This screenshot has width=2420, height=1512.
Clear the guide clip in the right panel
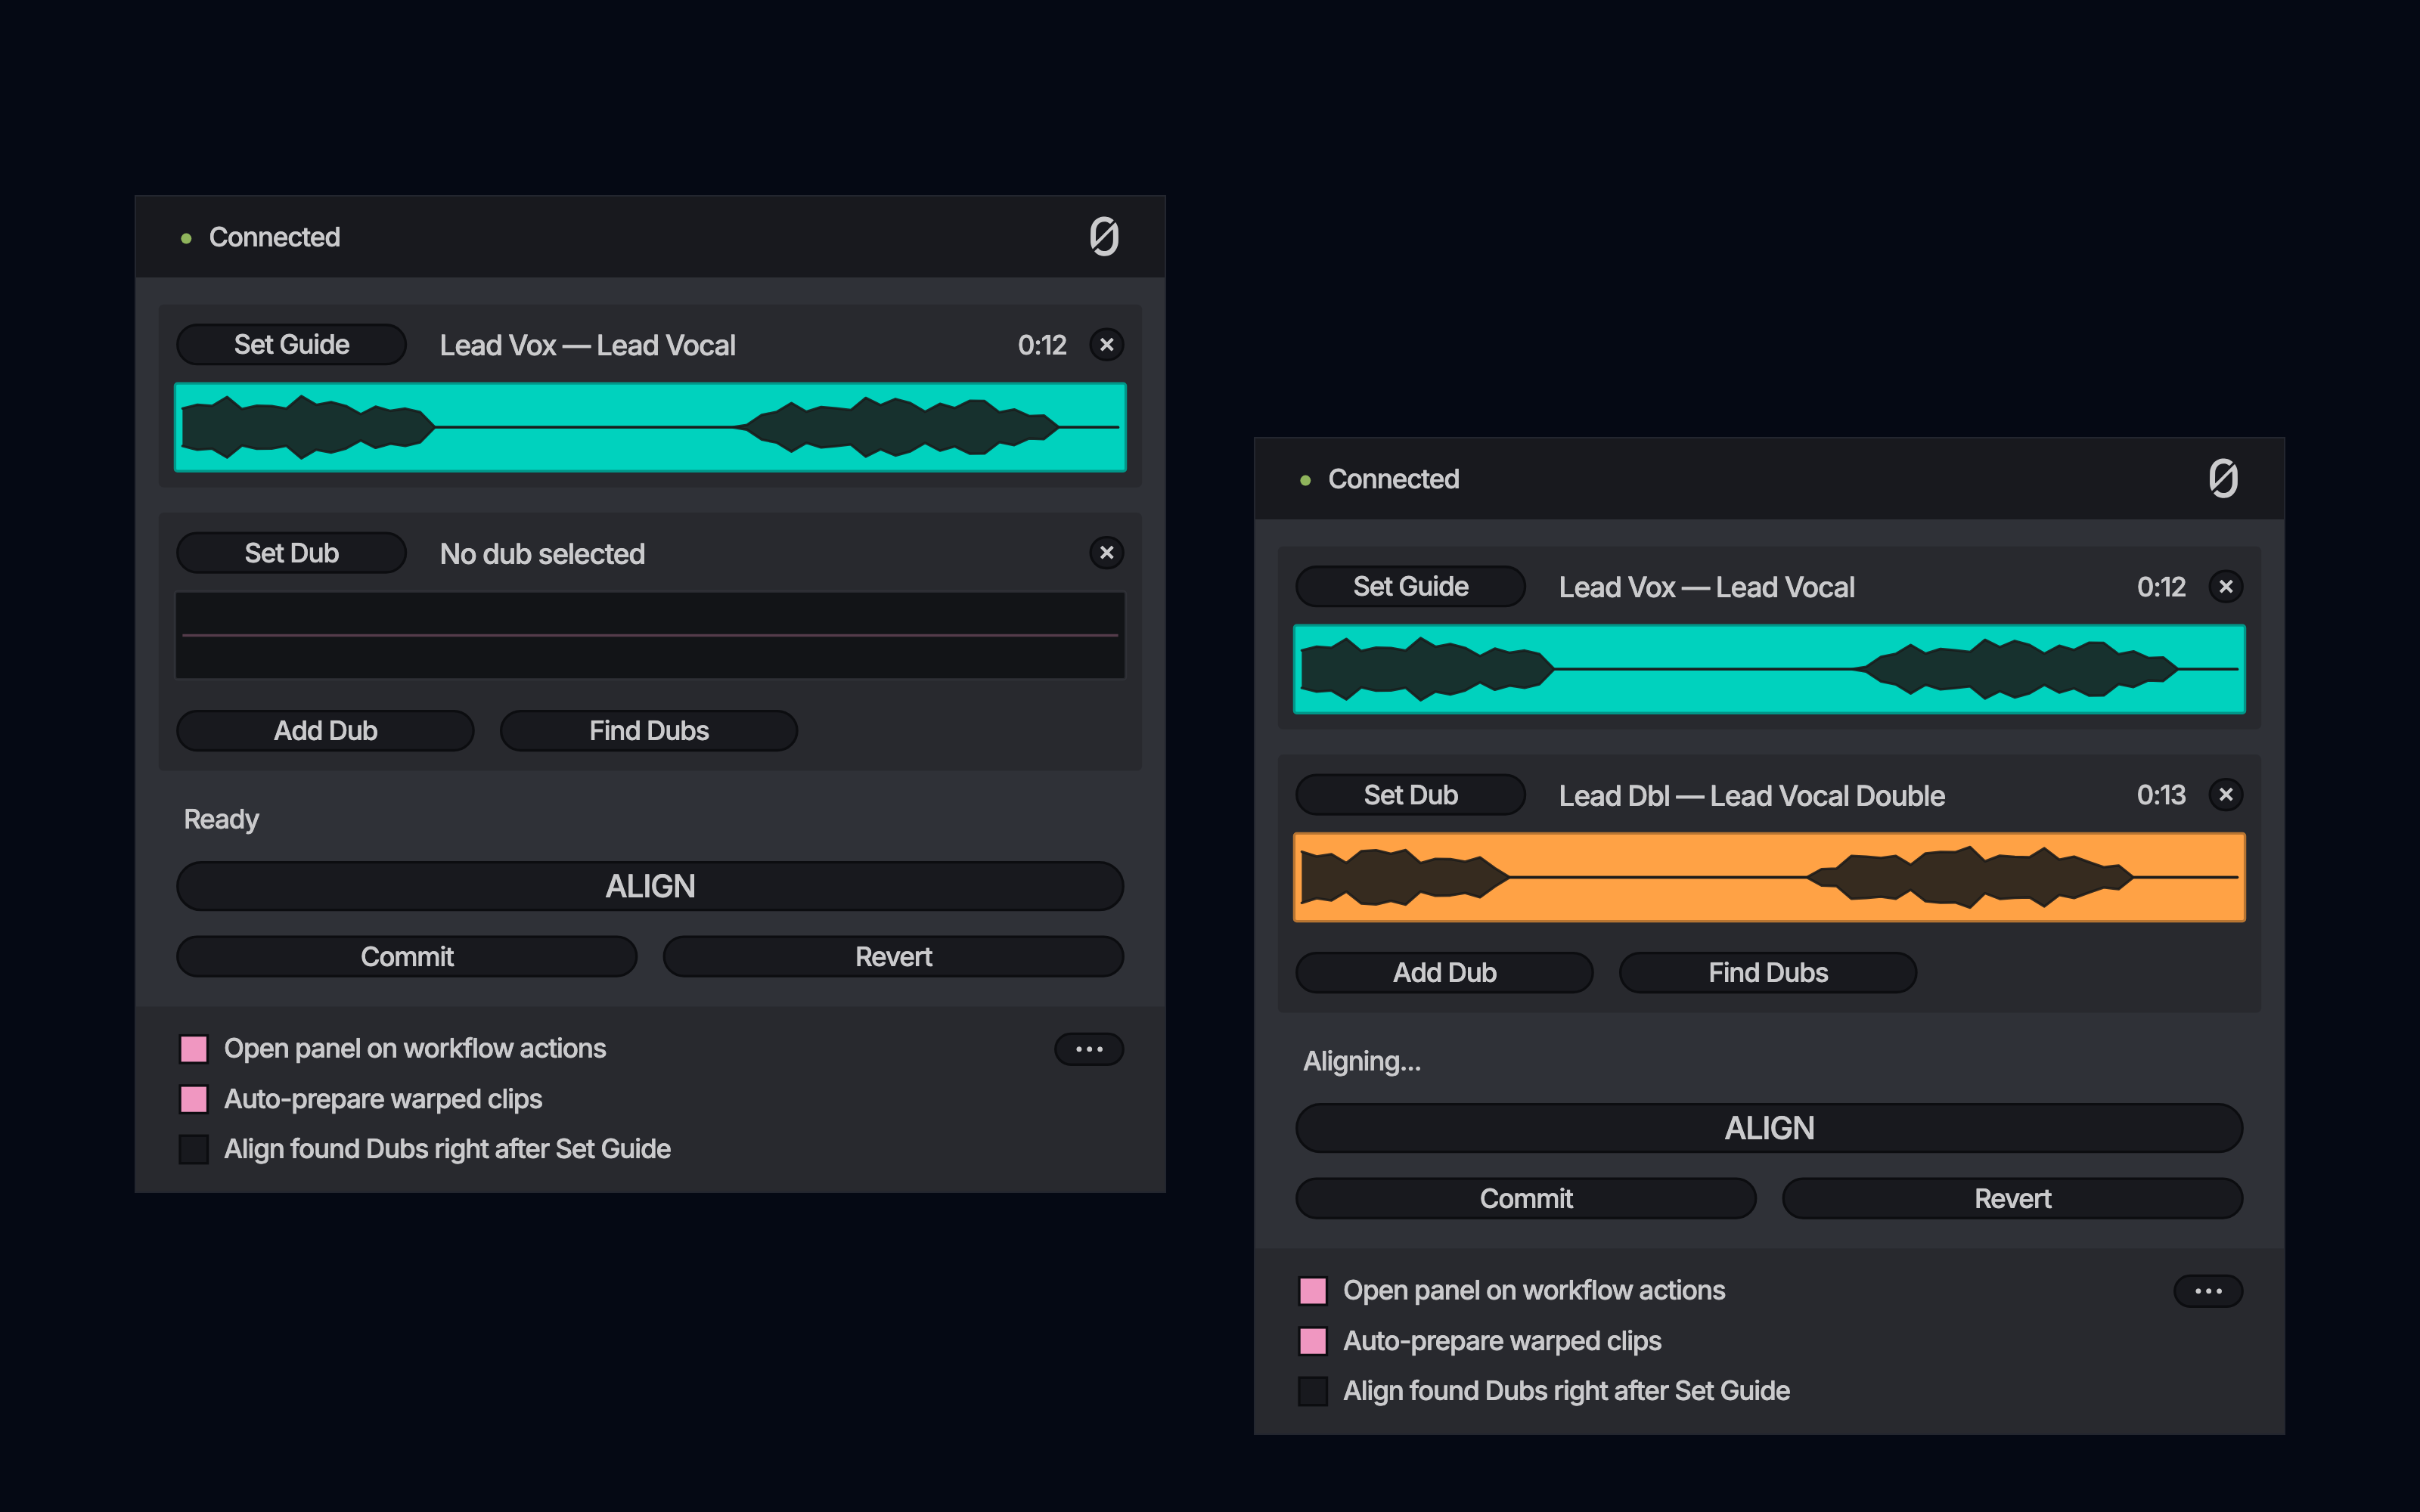point(2225,587)
